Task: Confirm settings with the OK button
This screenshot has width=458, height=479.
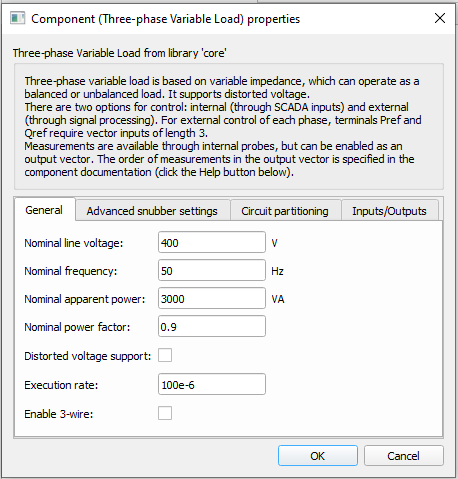Action: point(318,456)
